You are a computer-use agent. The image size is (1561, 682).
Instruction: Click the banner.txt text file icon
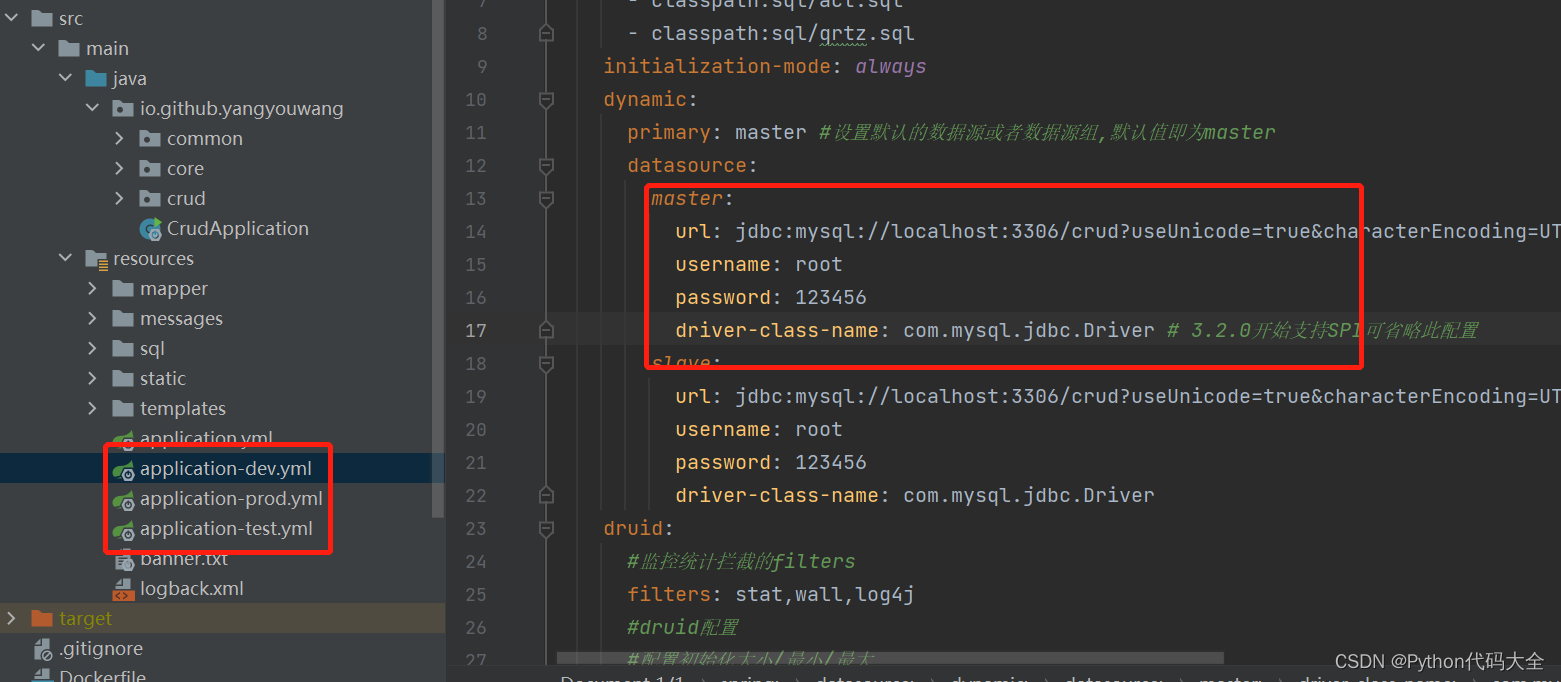click(125, 558)
